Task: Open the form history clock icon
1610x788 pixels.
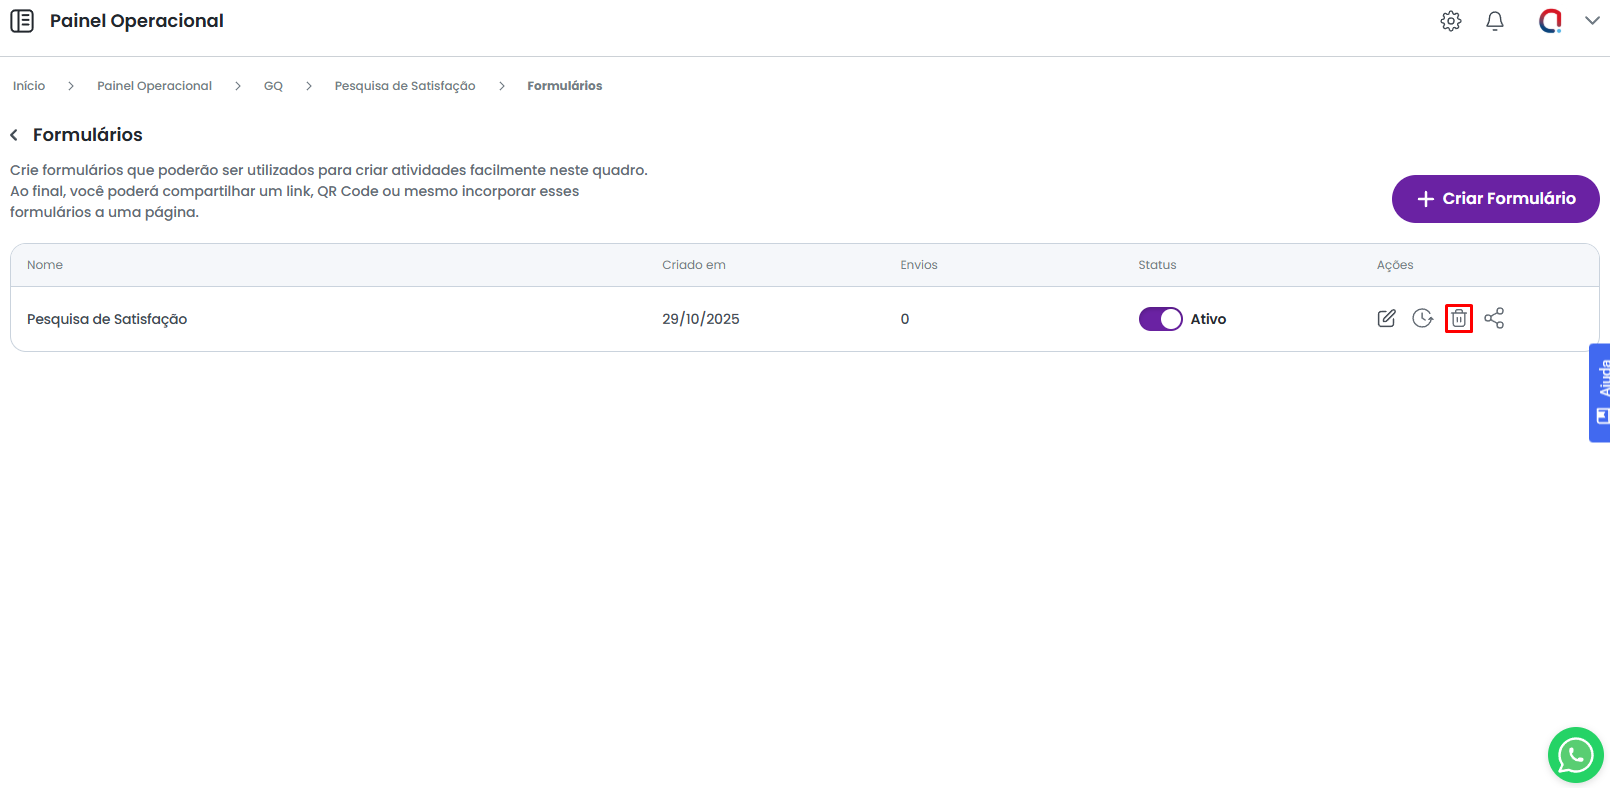Action: 1422,319
